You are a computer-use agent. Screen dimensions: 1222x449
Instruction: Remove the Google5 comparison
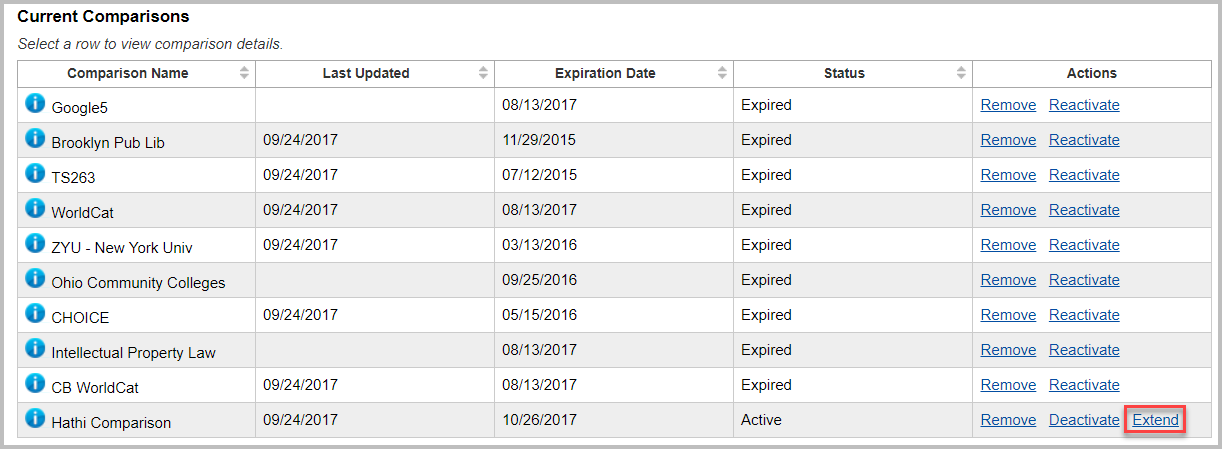coord(1008,105)
